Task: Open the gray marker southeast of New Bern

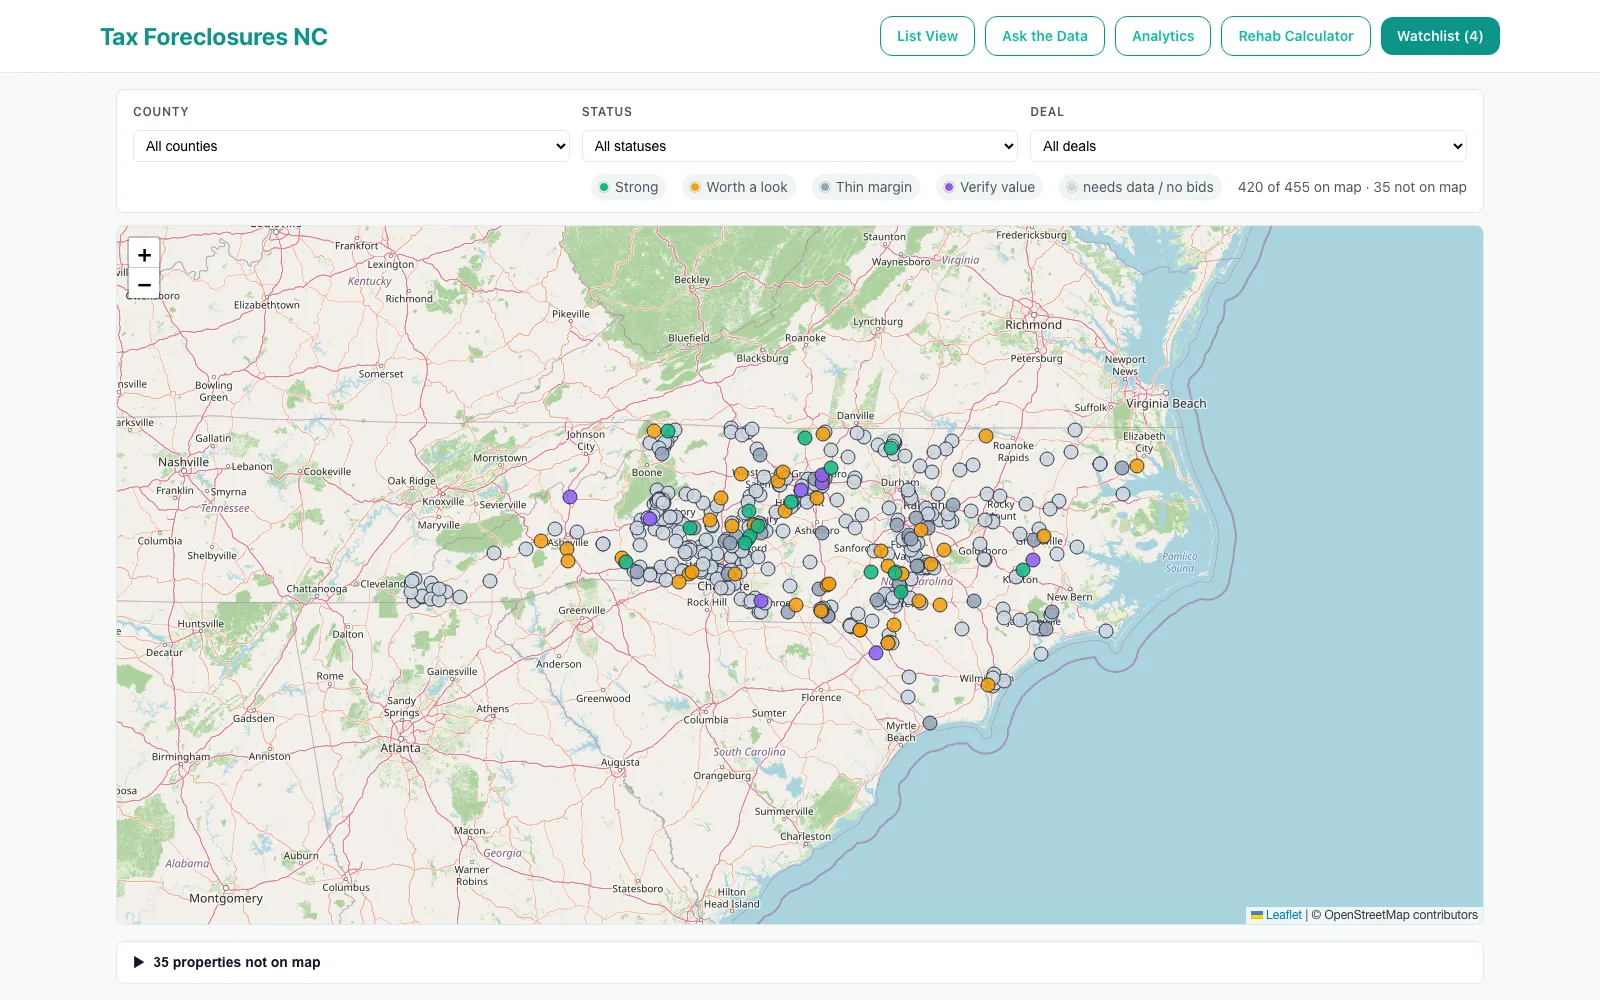Action: [x=1106, y=631]
